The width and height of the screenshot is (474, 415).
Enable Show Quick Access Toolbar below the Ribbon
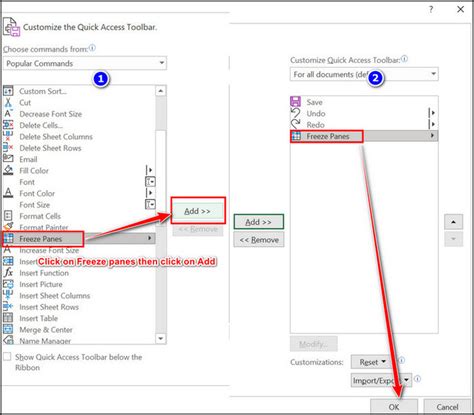(x=7, y=357)
